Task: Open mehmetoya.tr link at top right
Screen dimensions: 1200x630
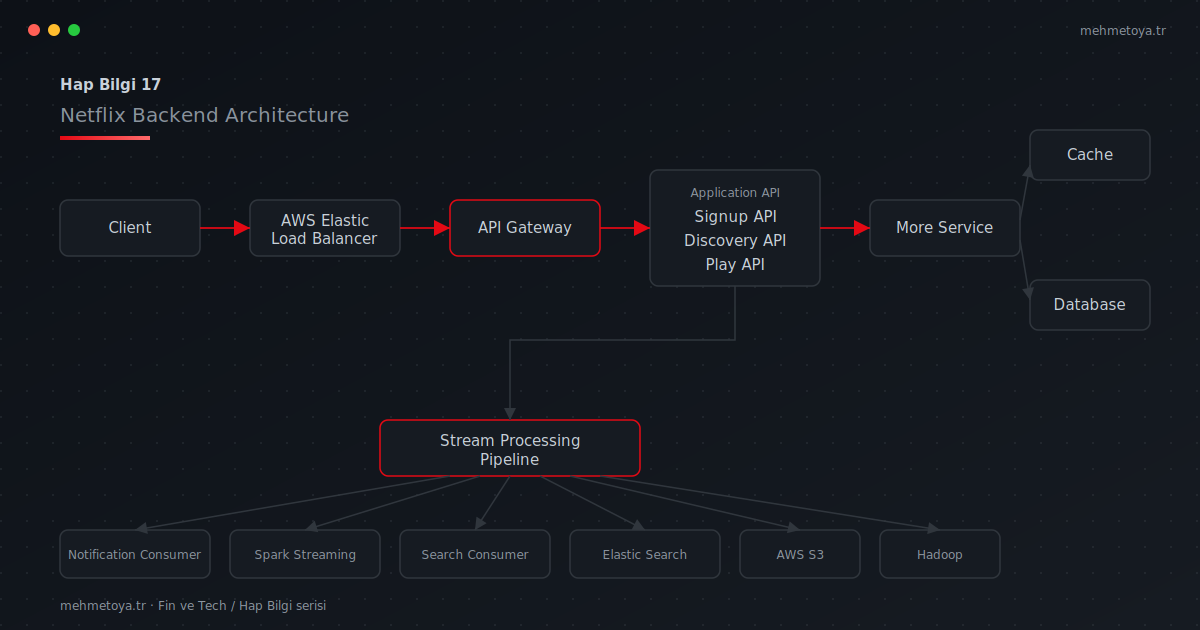Action: pyautogui.click(x=1123, y=30)
